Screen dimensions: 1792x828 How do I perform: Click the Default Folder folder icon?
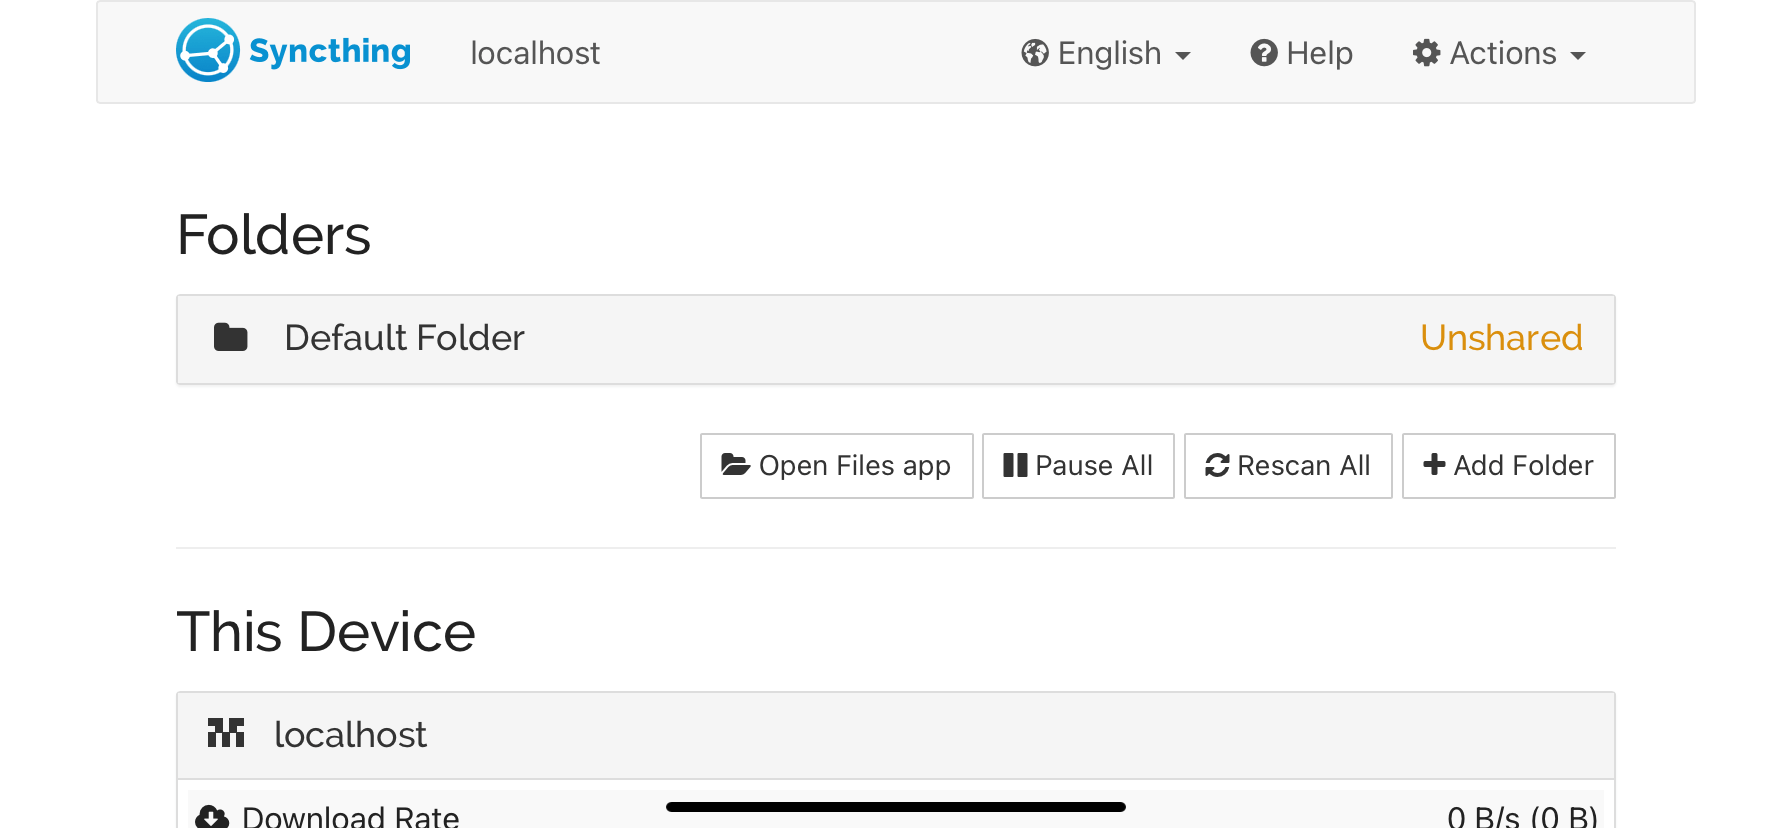(231, 338)
